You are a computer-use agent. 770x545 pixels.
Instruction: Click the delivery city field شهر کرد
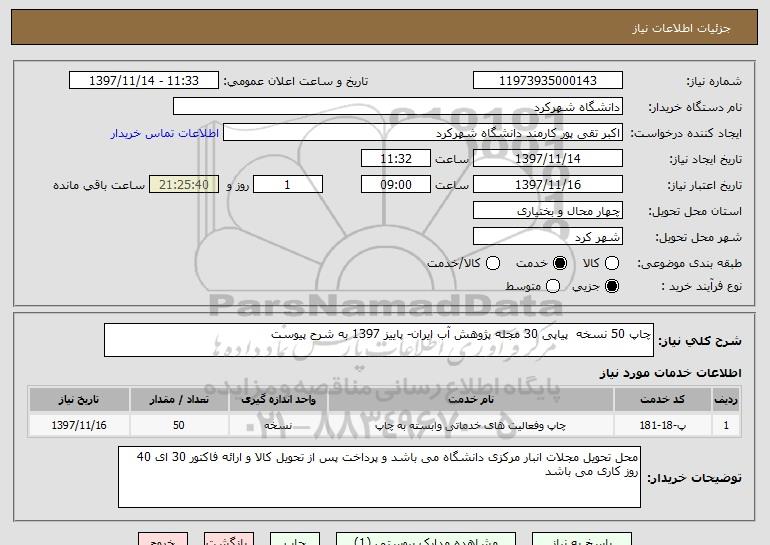pos(548,237)
